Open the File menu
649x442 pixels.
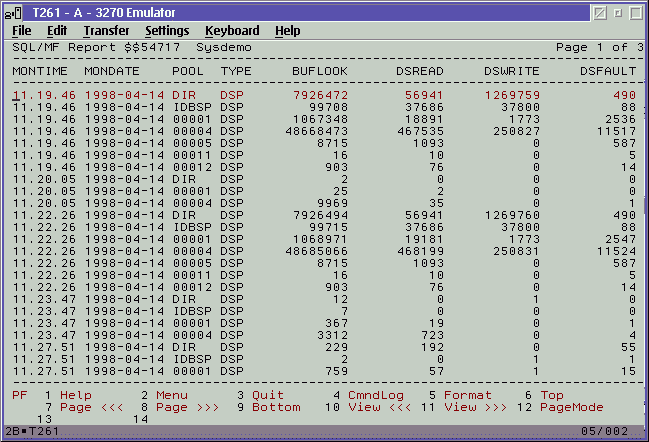(21, 31)
